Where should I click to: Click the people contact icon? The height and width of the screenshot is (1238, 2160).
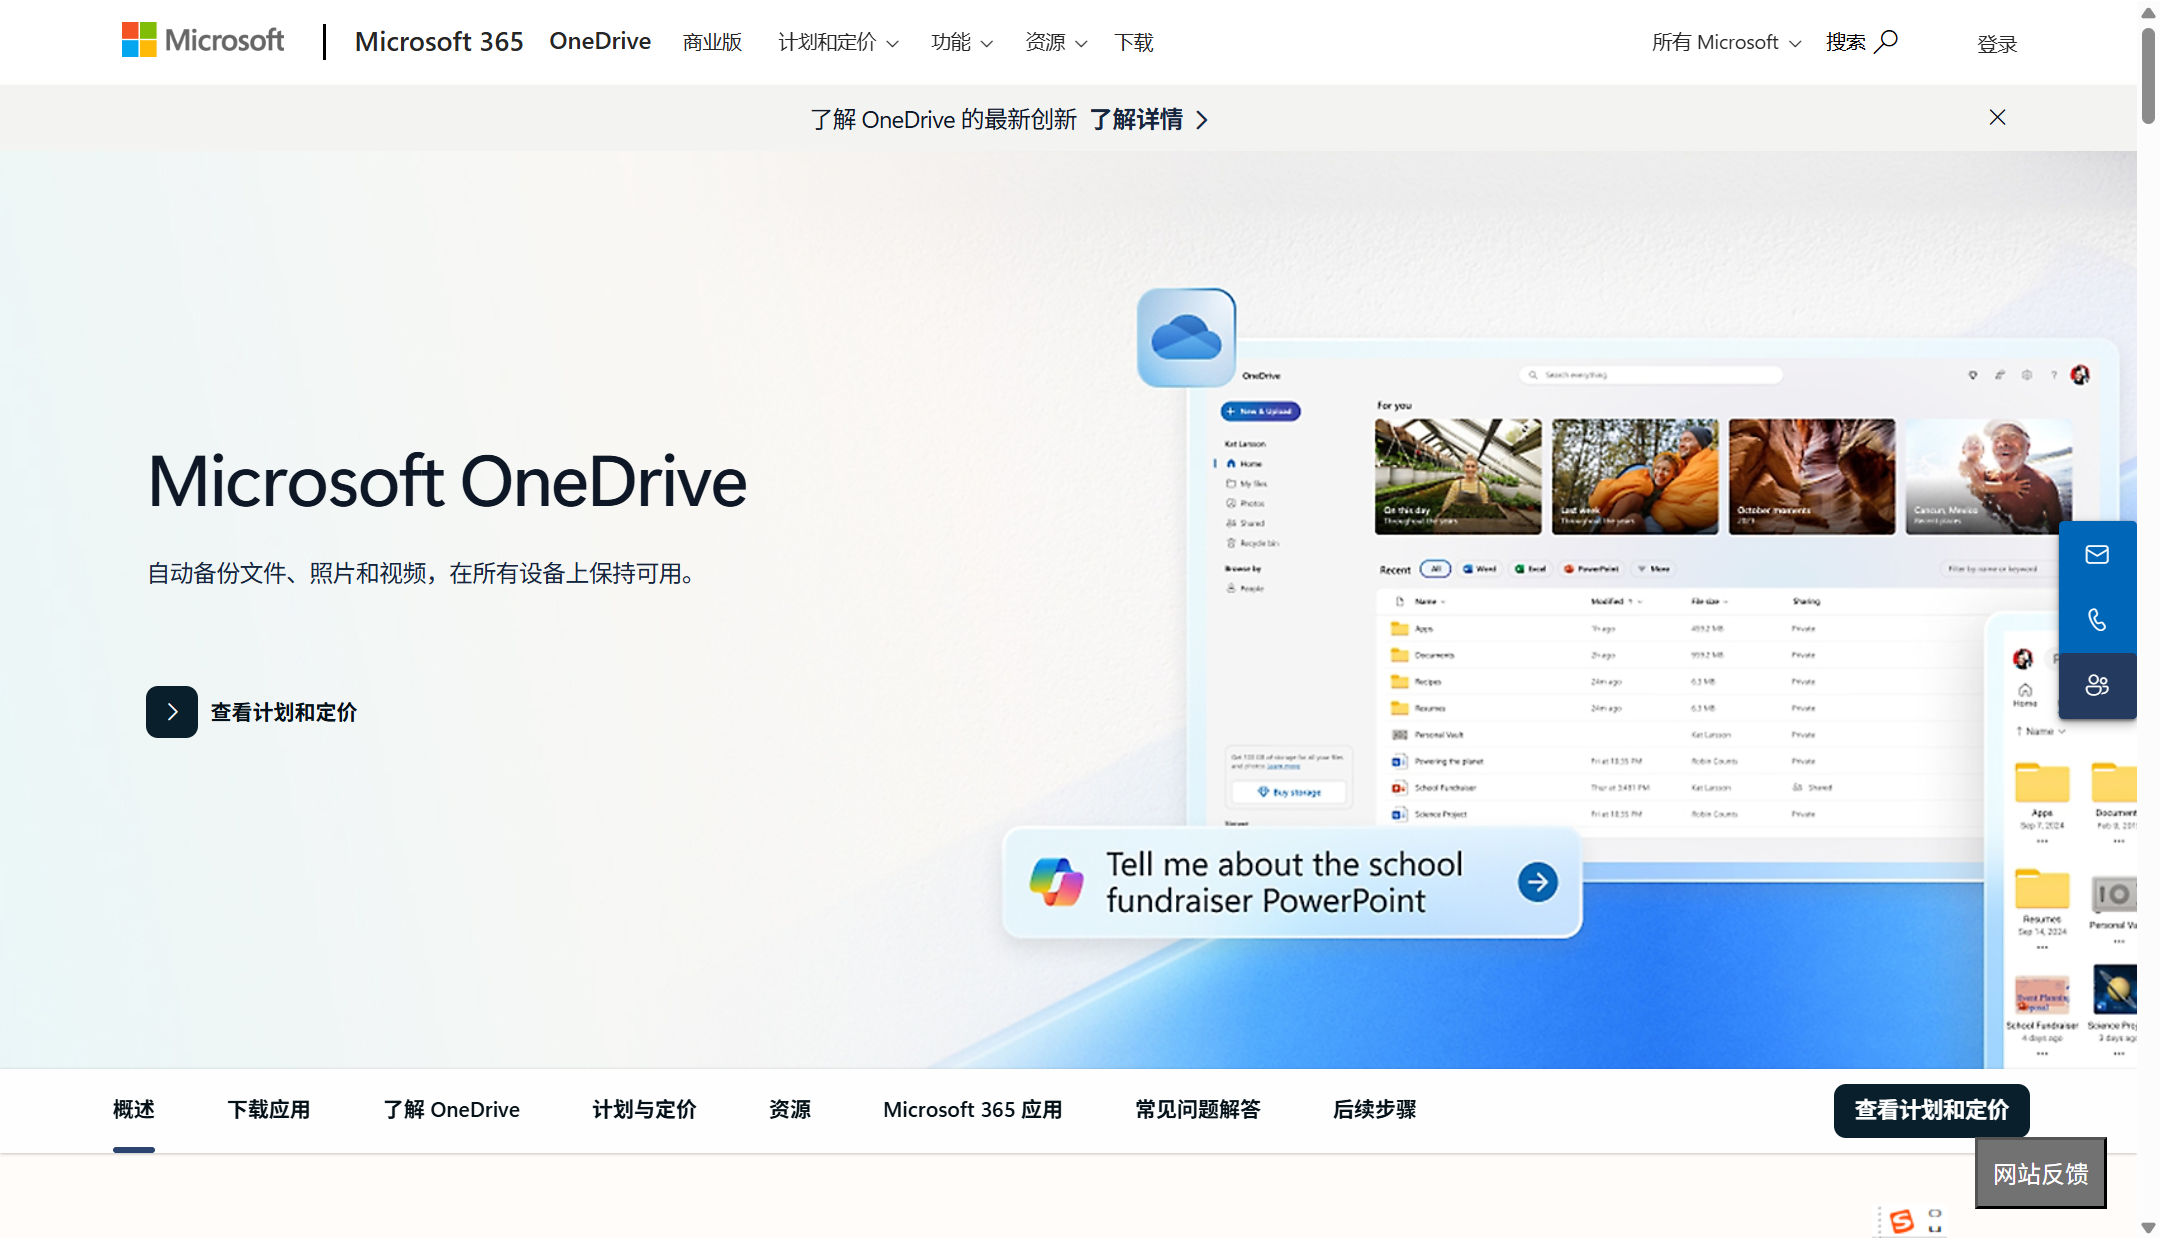click(x=2097, y=686)
